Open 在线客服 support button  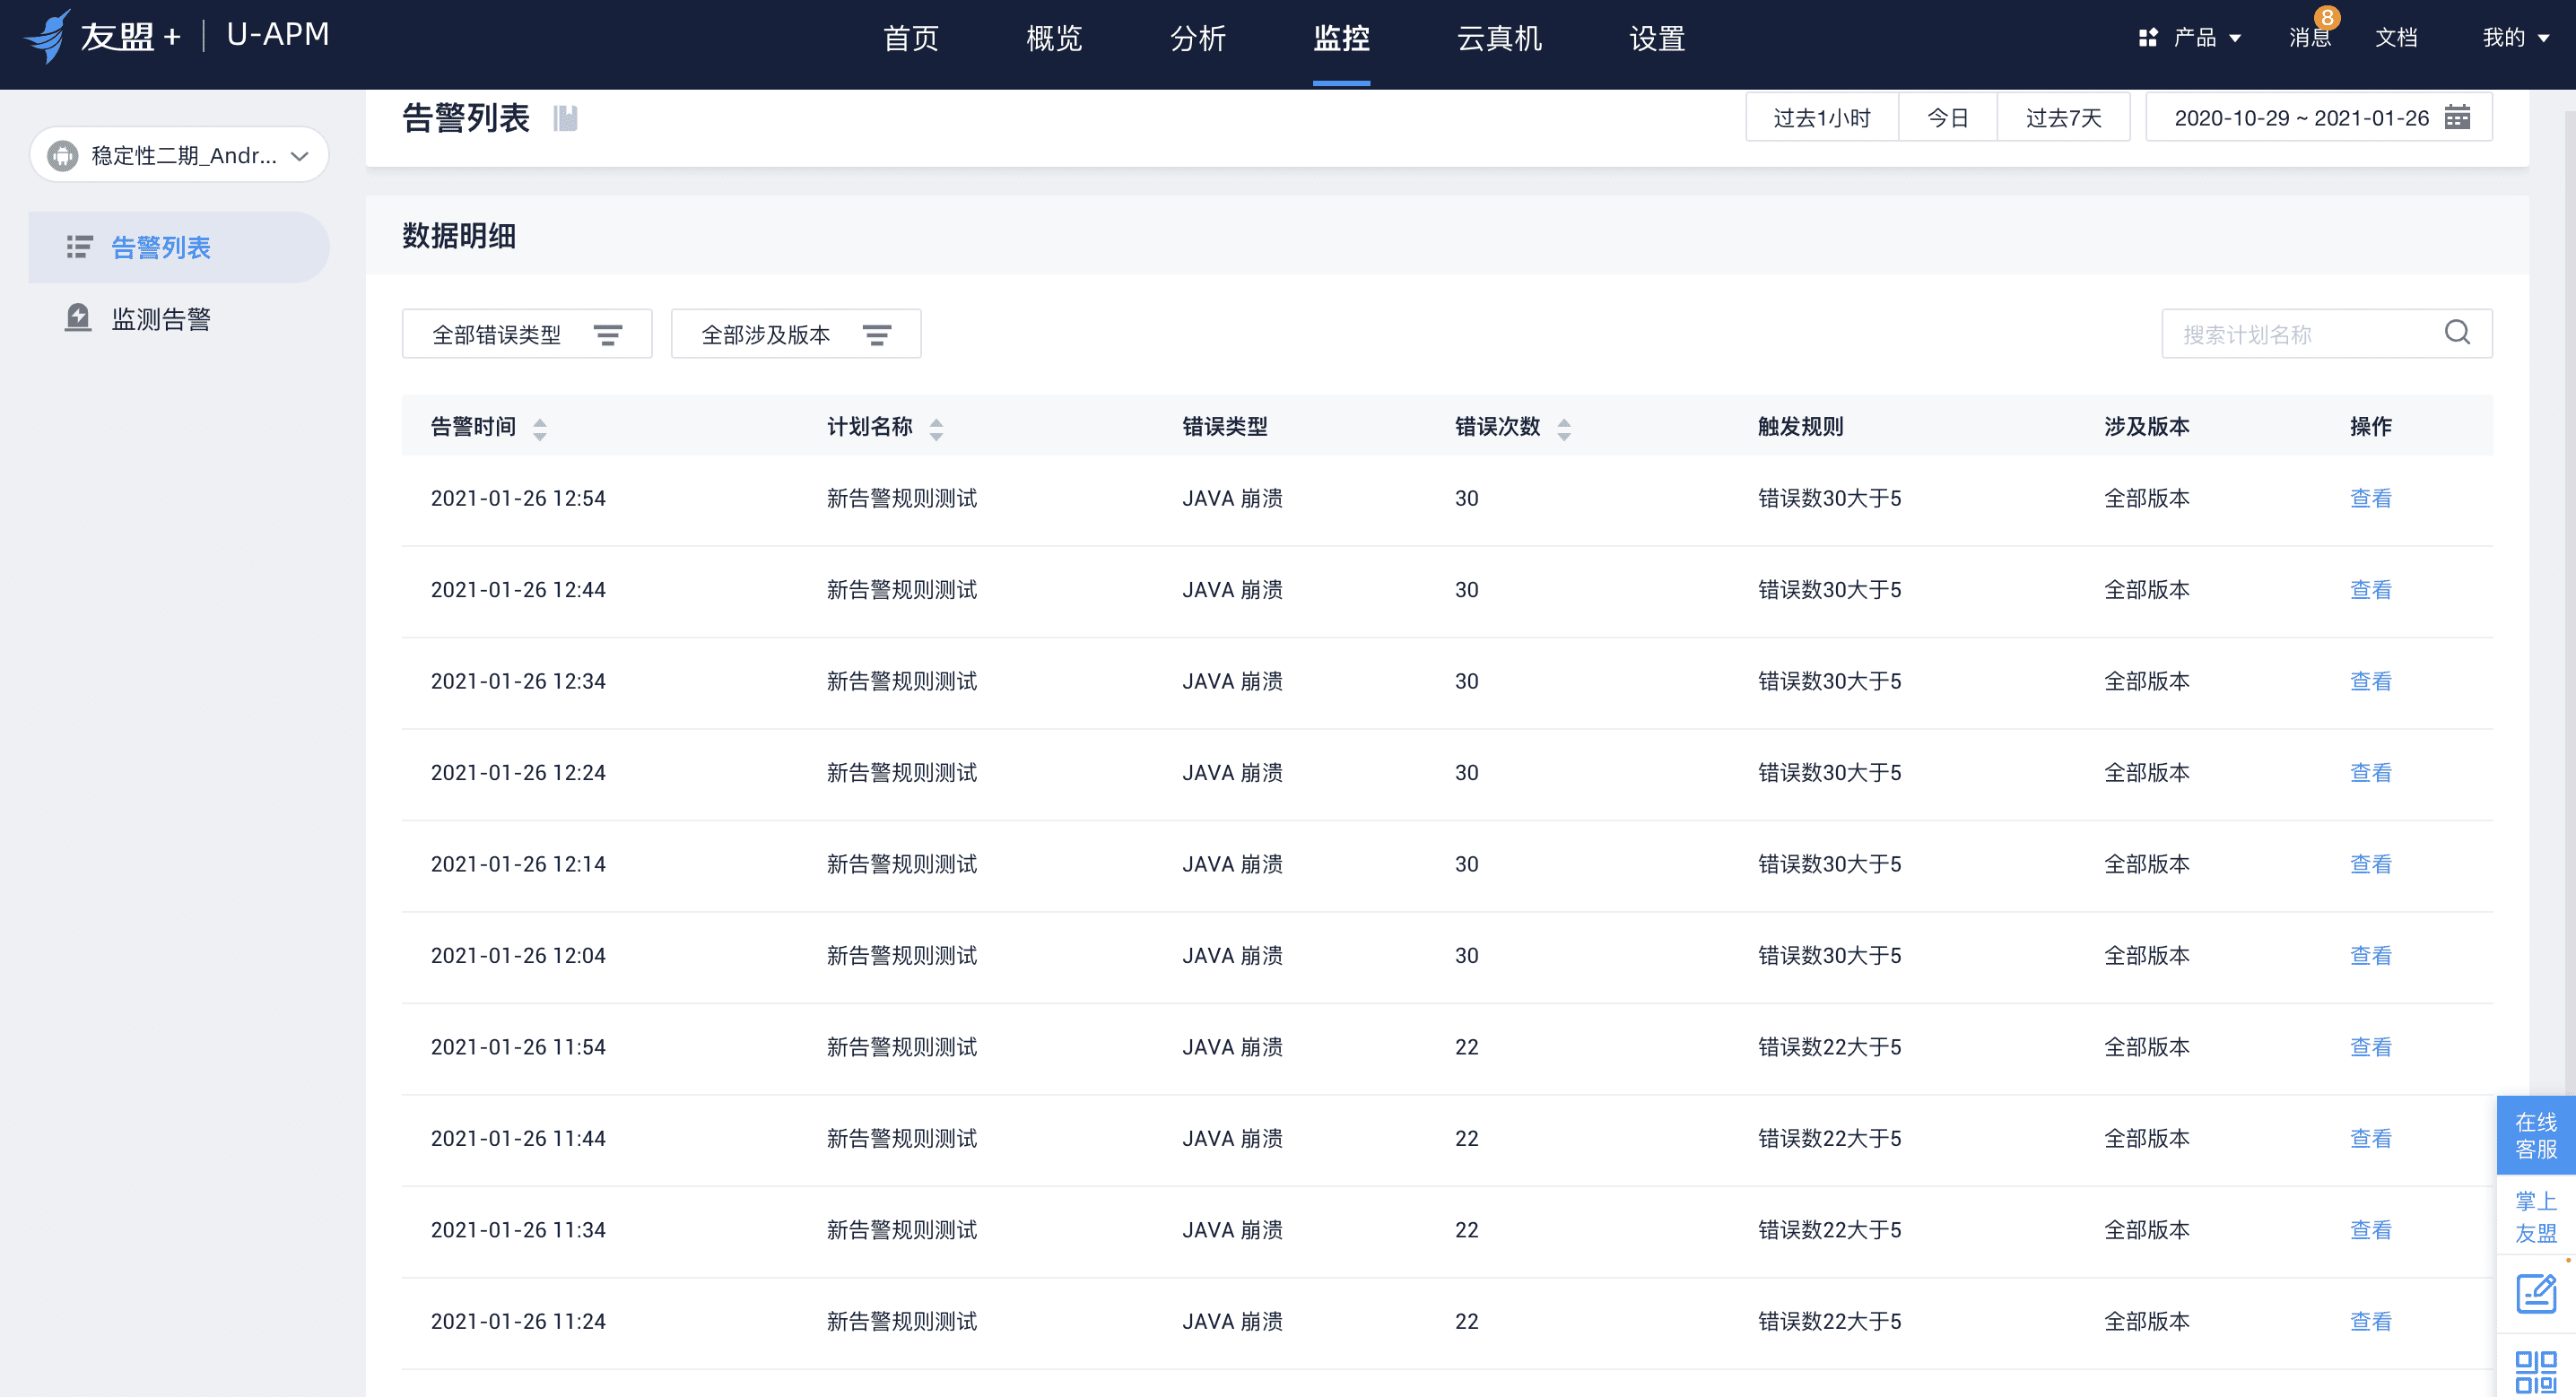pos(2536,1135)
